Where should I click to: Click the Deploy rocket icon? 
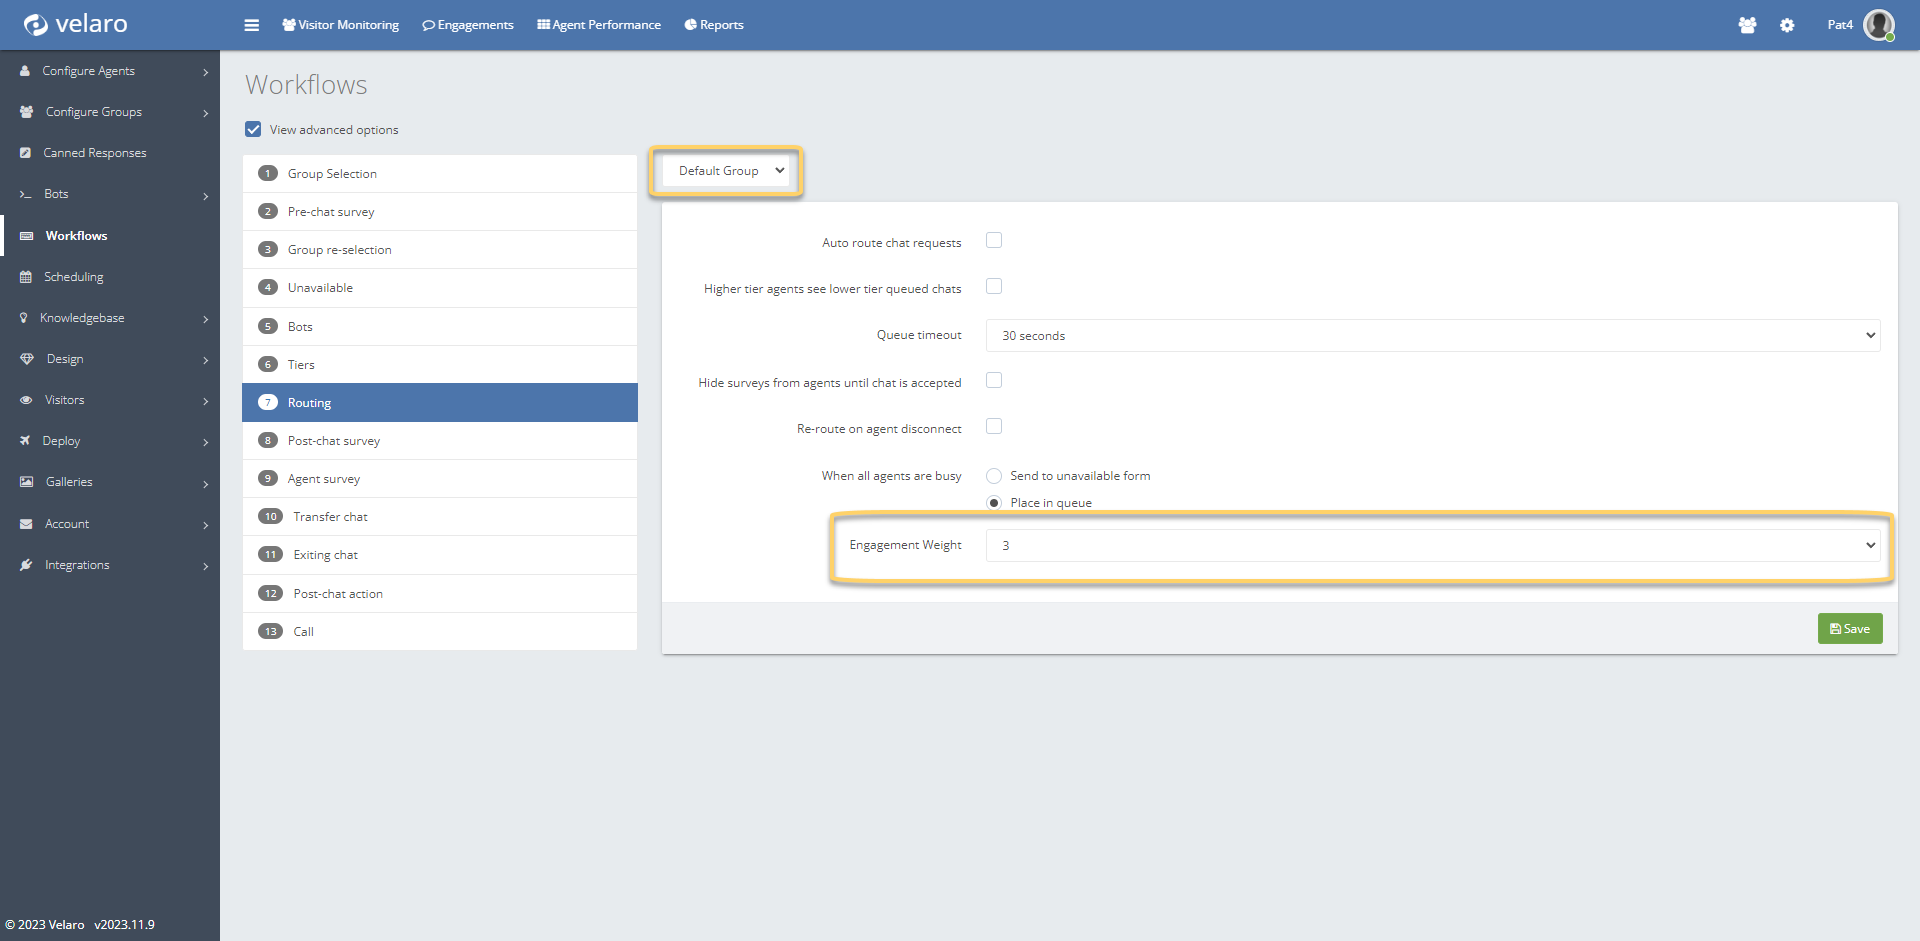(x=25, y=441)
